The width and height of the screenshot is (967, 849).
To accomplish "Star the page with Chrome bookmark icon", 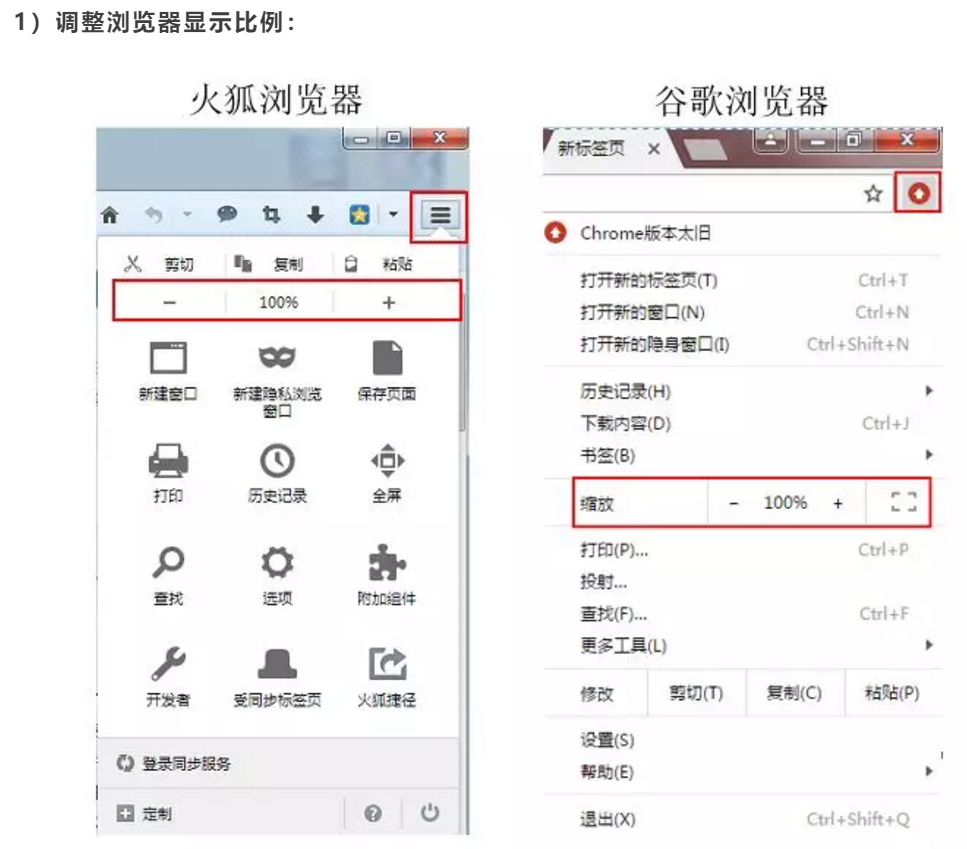I will coord(873,195).
